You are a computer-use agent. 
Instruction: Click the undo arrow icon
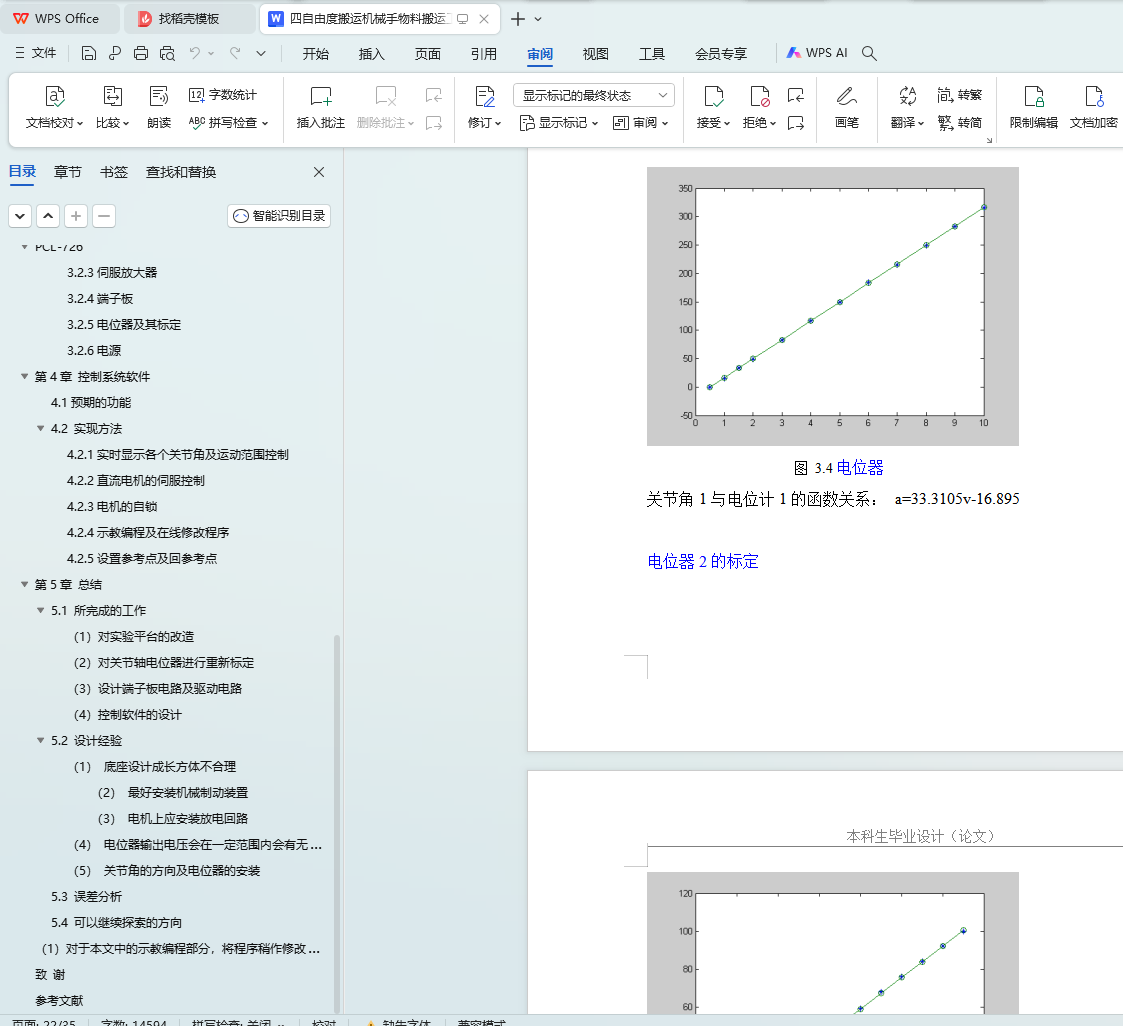click(195, 53)
